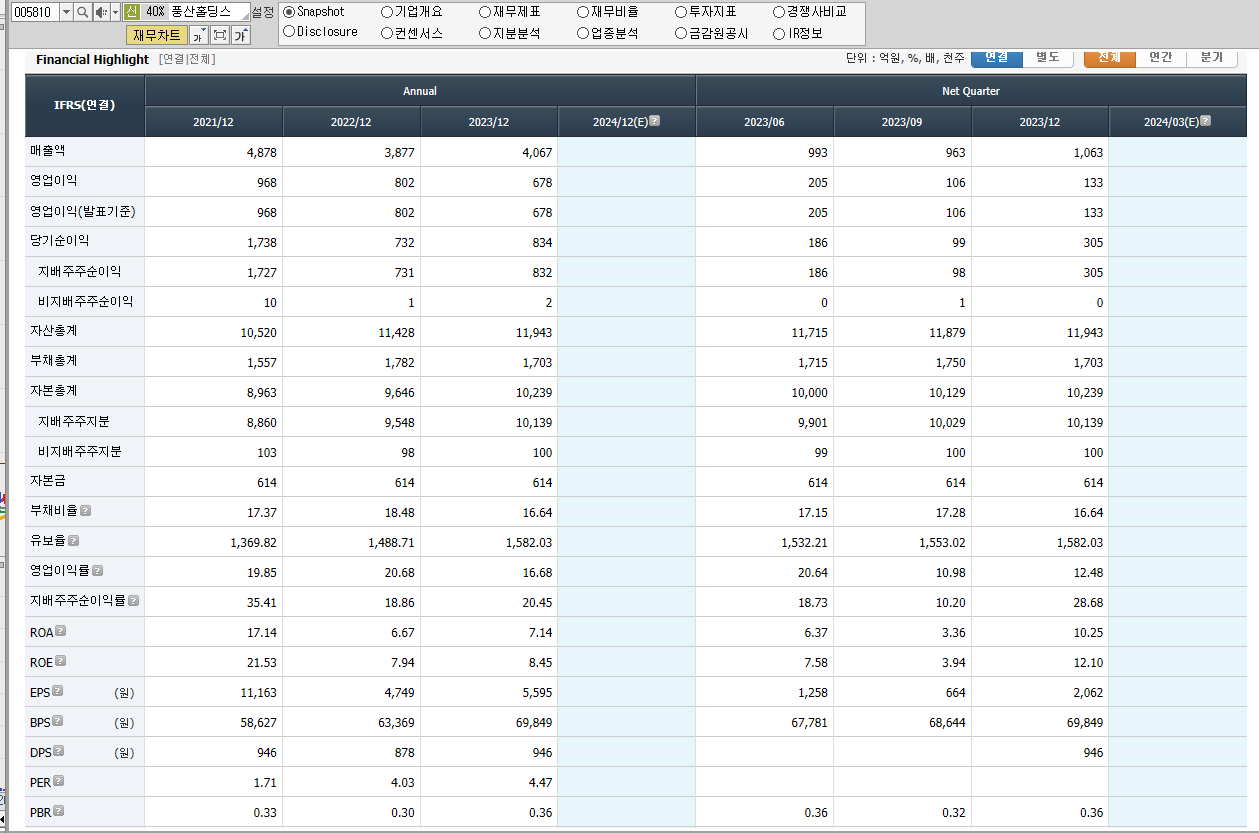Click the 2022/12 column header
Viewport: 1259px width, 833px height.
point(351,122)
